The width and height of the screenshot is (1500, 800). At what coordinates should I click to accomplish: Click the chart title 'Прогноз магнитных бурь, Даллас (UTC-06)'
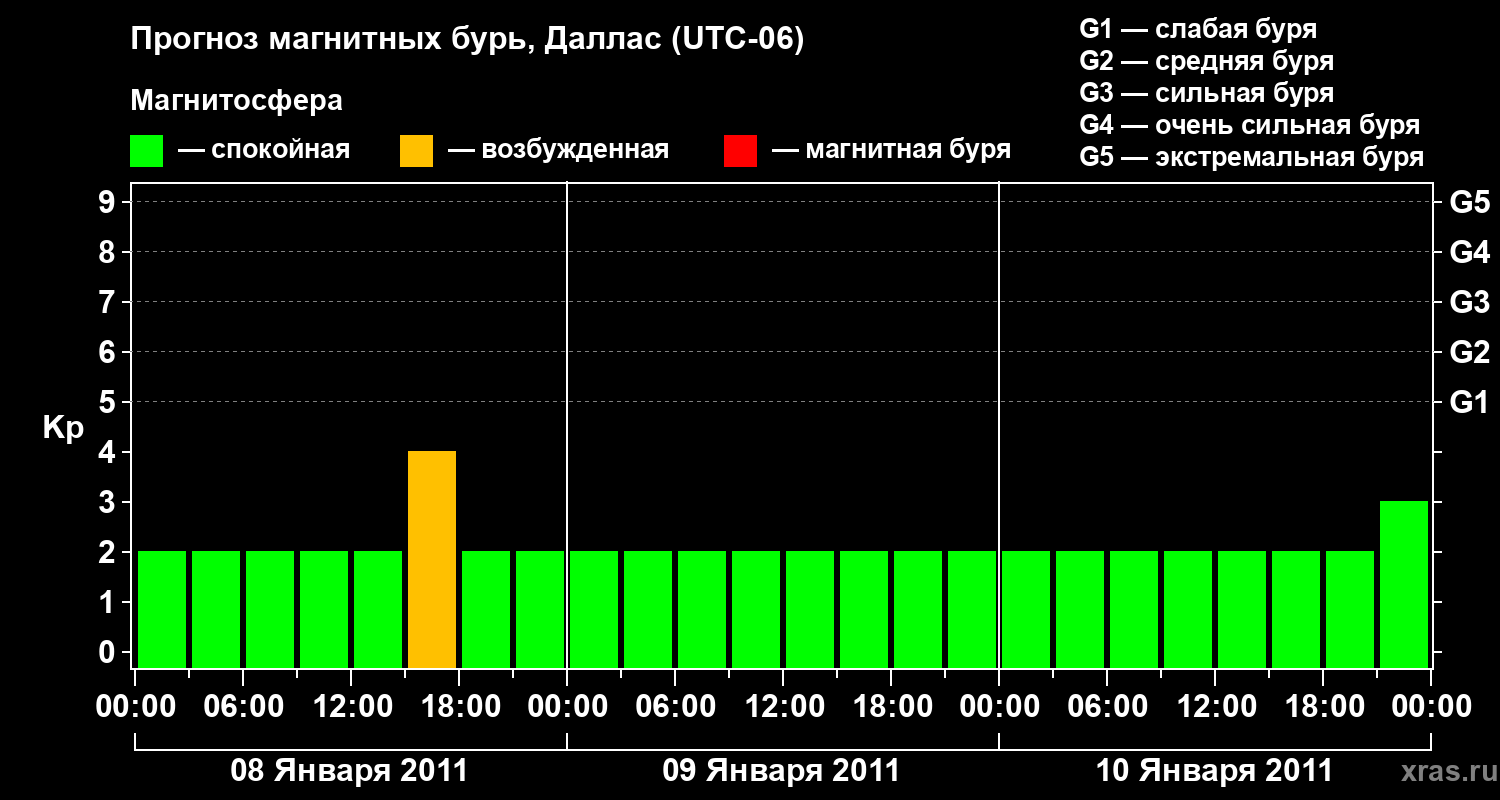click(467, 40)
